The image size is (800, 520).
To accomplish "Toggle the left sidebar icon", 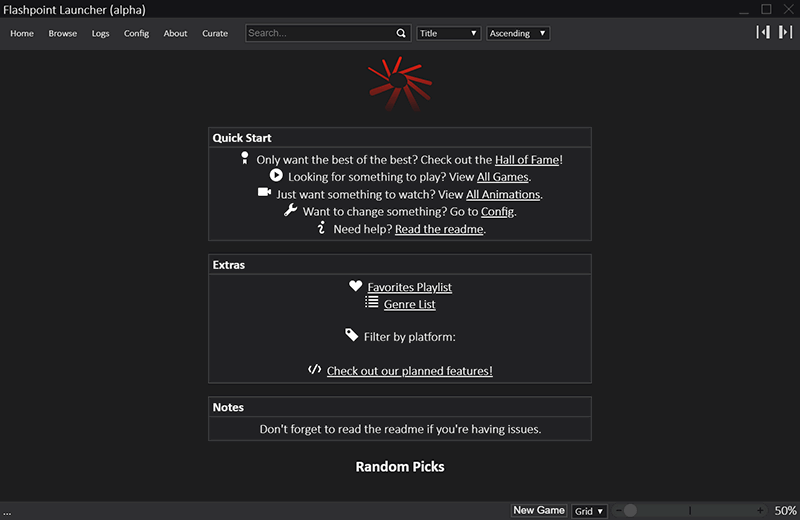I will [763, 32].
